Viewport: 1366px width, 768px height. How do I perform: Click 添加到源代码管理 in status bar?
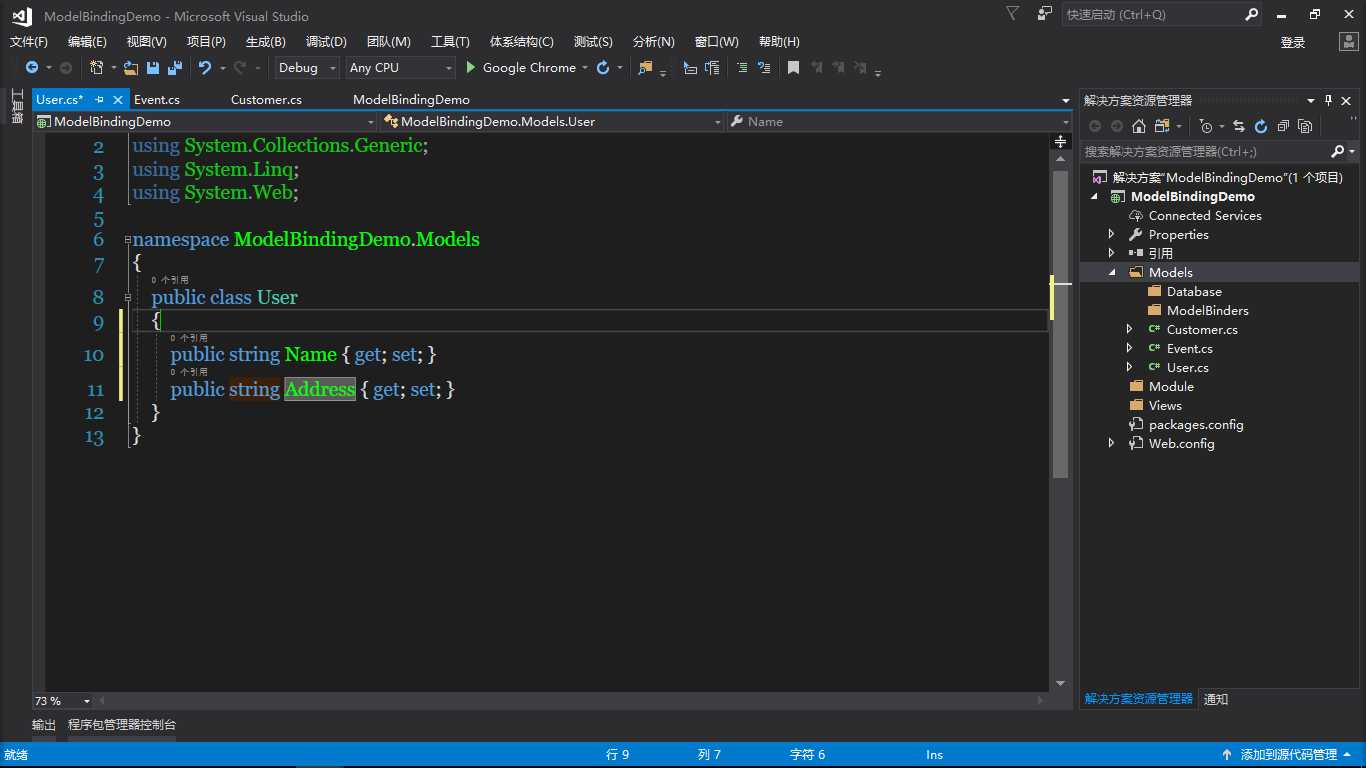[x=1288, y=755]
